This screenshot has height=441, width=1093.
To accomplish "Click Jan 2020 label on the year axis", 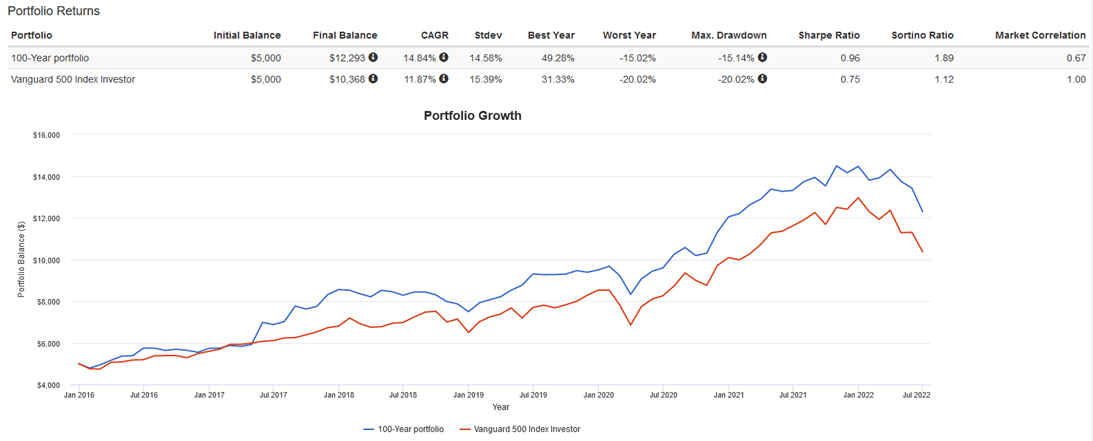I will tap(597, 395).
